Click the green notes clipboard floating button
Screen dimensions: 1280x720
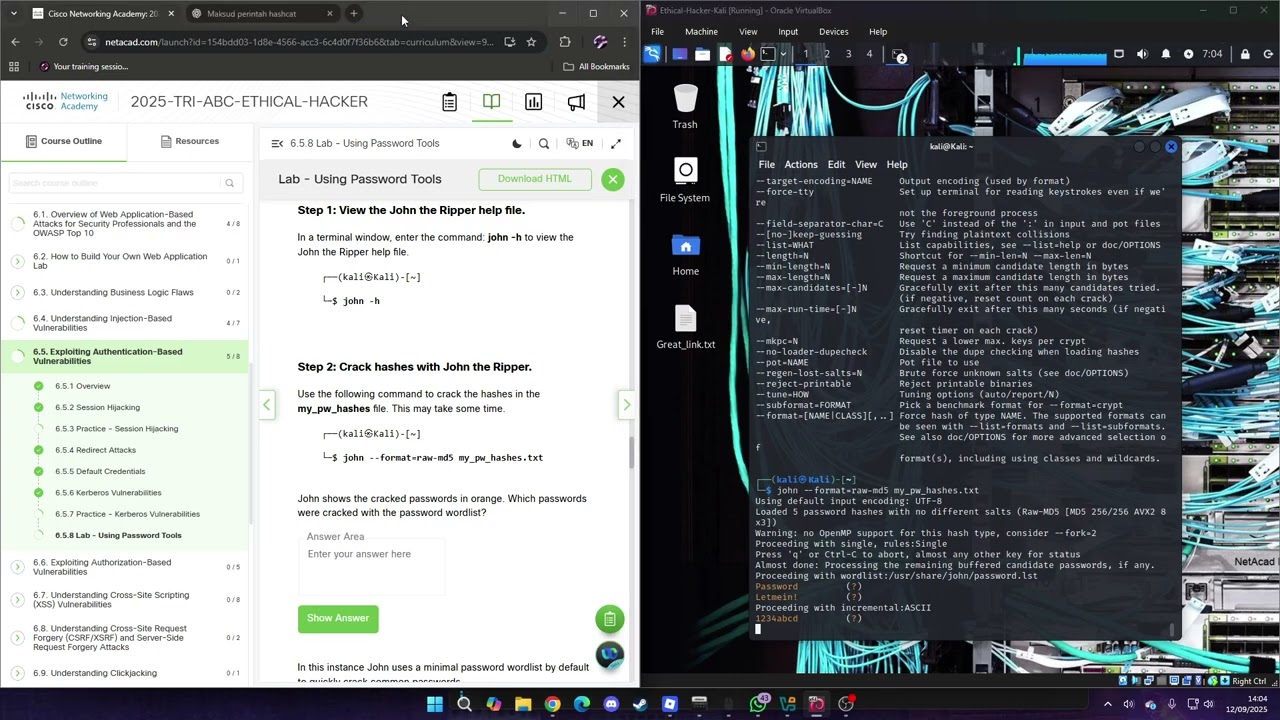tap(609, 619)
